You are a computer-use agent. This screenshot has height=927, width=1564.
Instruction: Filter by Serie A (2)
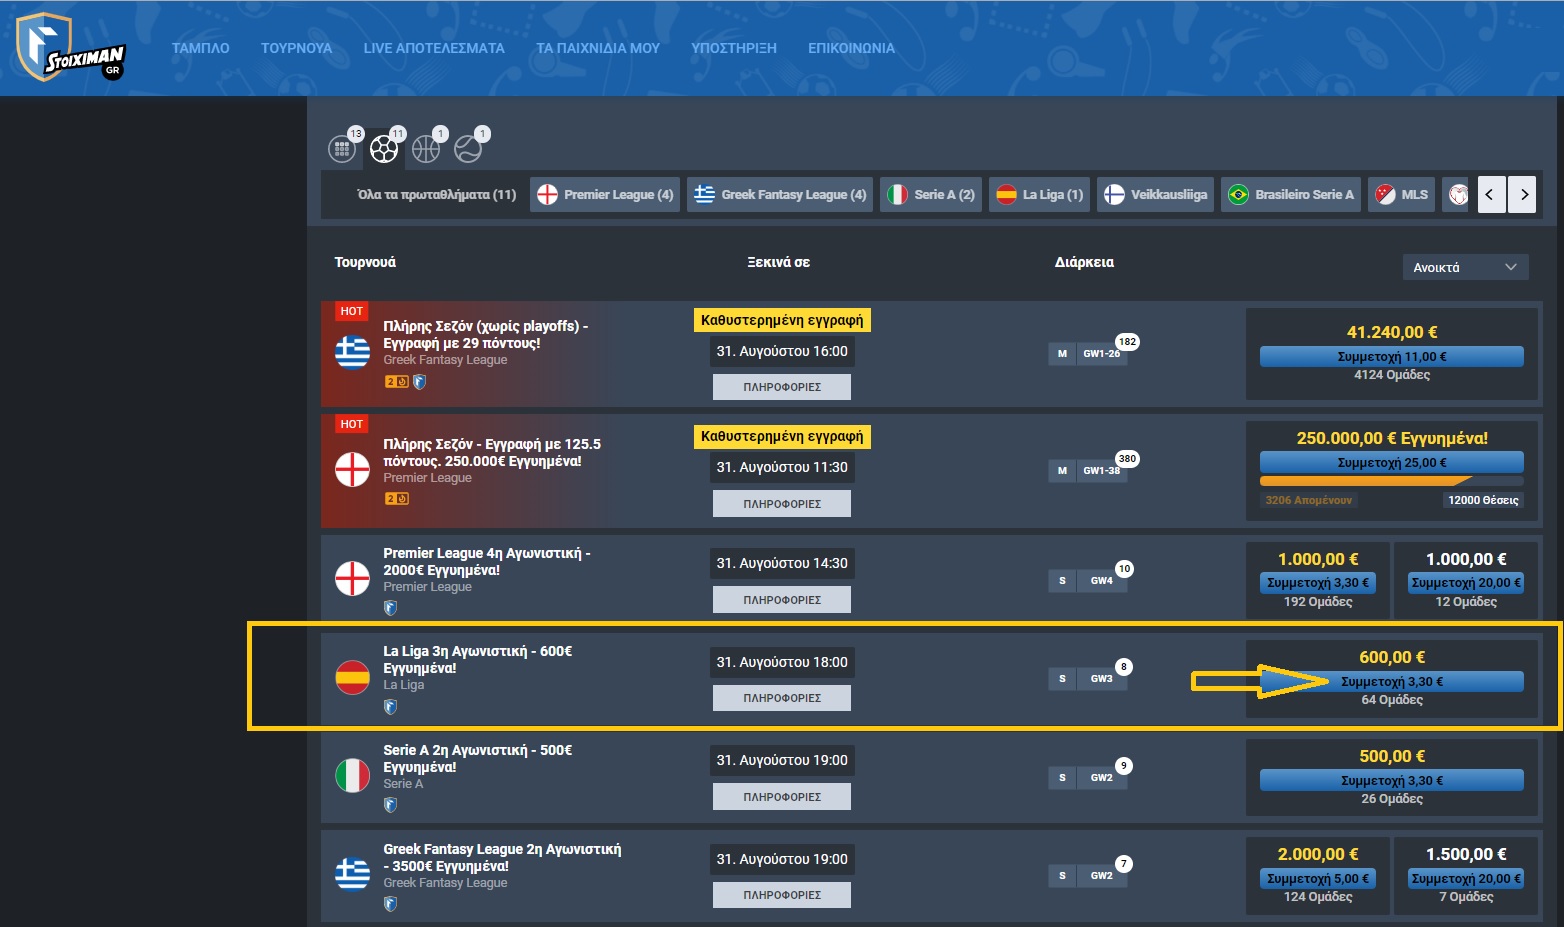[931, 195]
